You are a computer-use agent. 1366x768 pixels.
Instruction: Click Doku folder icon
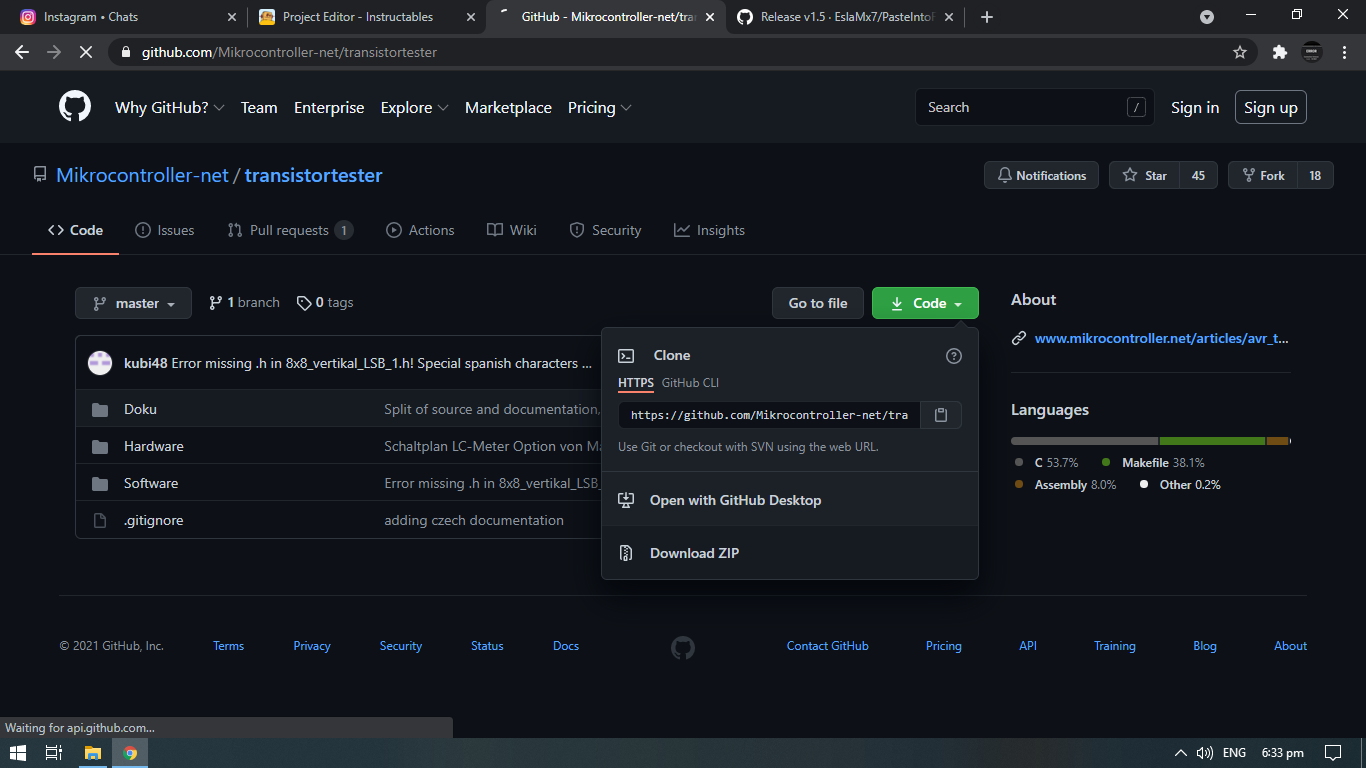[x=100, y=409]
